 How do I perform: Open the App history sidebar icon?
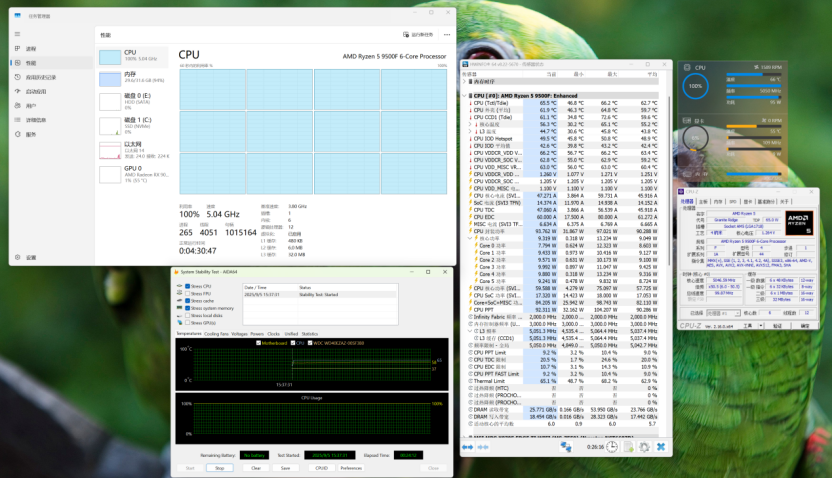point(19,76)
